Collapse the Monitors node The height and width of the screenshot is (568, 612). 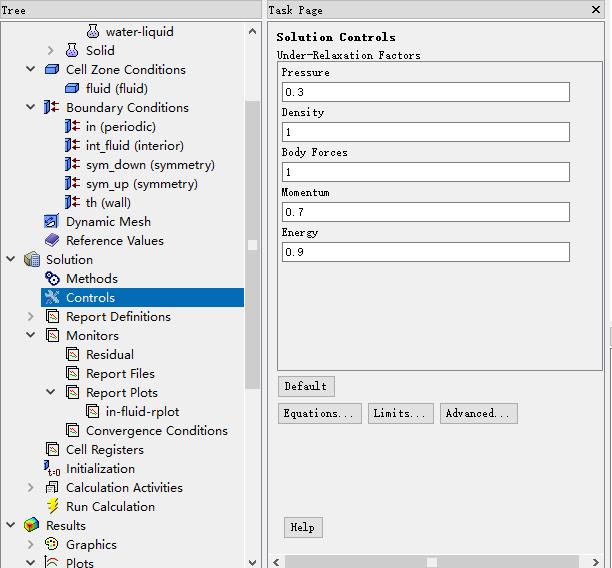(30, 335)
